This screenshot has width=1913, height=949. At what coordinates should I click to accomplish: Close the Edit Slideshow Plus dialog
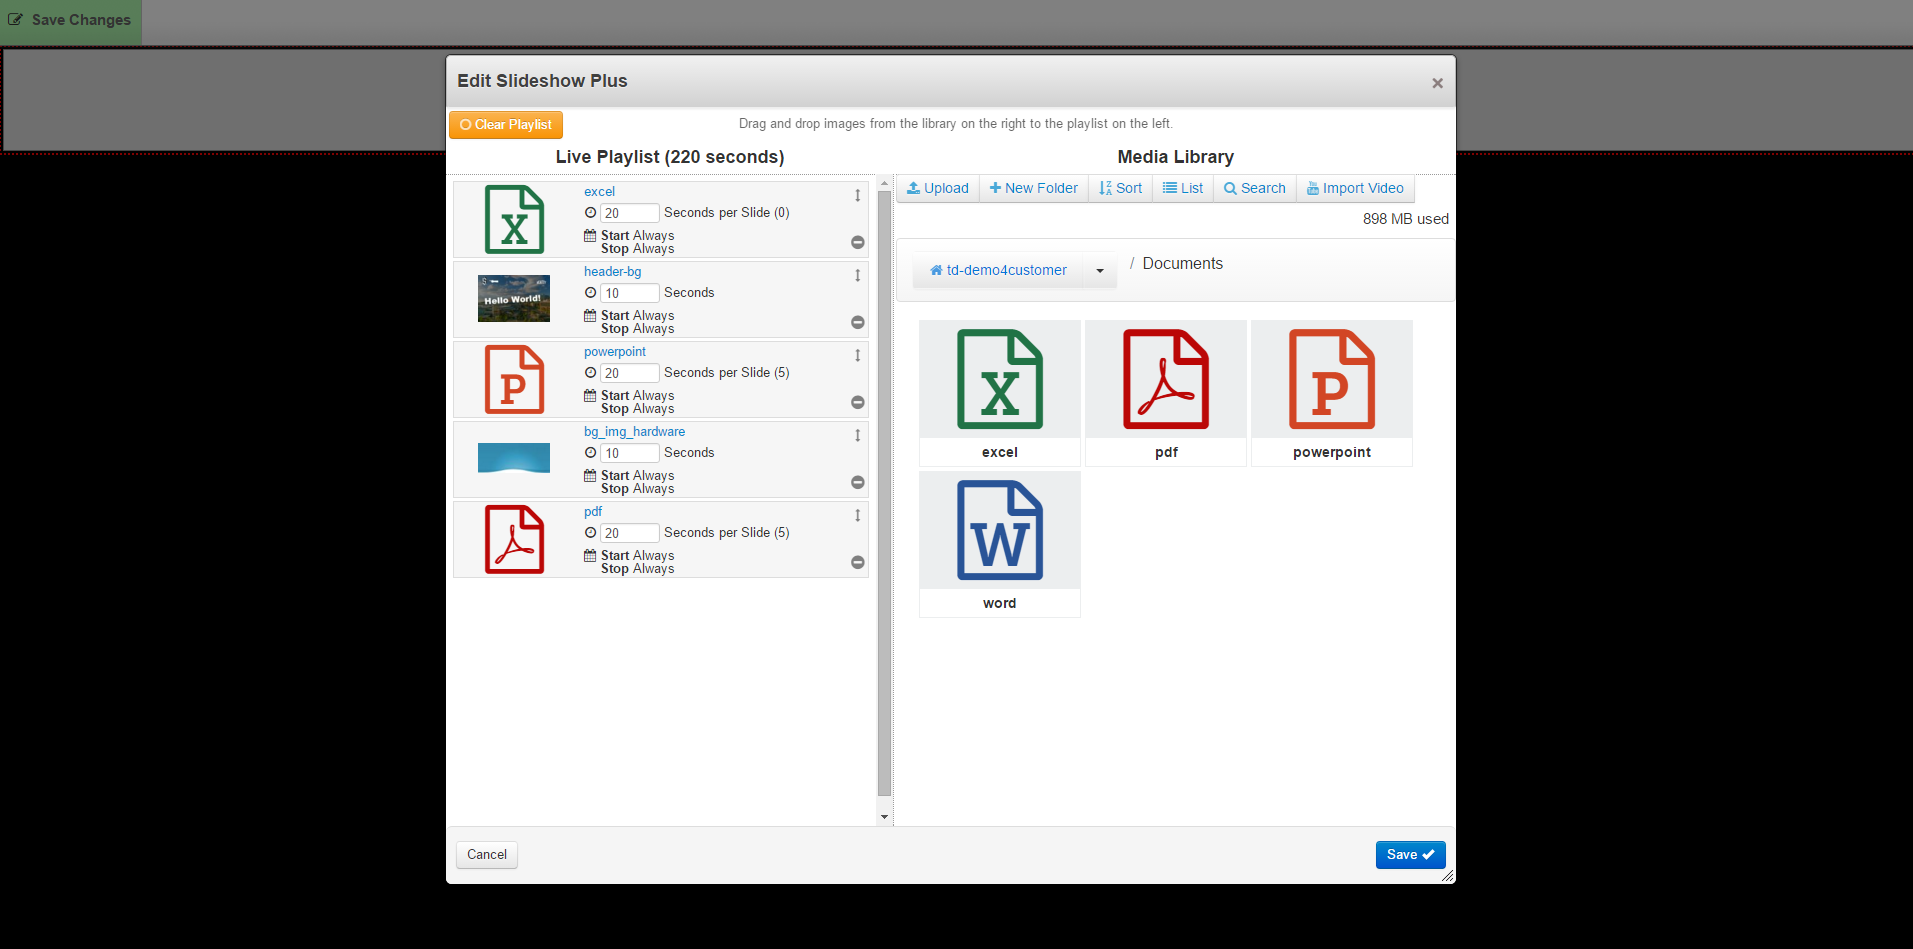click(1437, 83)
